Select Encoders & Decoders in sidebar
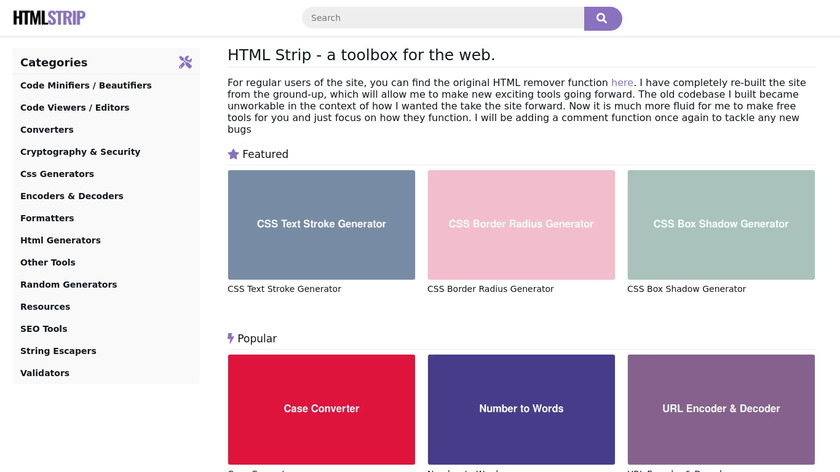The width and height of the screenshot is (840, 472). coord(72,196)
